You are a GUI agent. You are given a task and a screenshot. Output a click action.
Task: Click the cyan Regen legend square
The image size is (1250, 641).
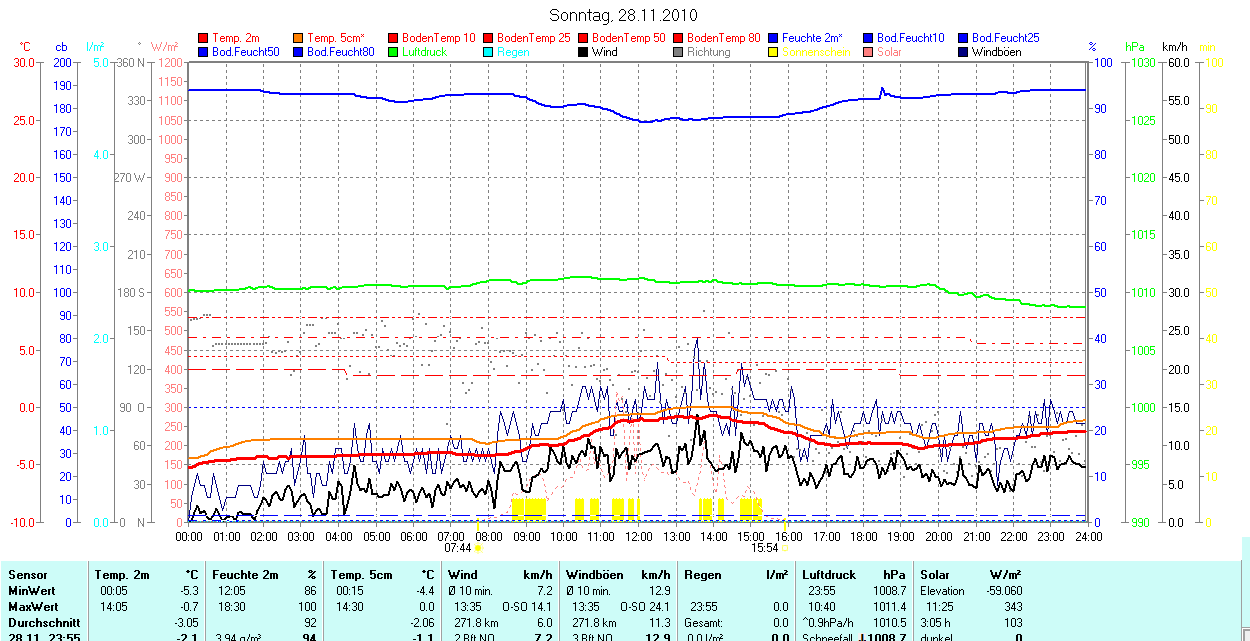tap(489, 52)
